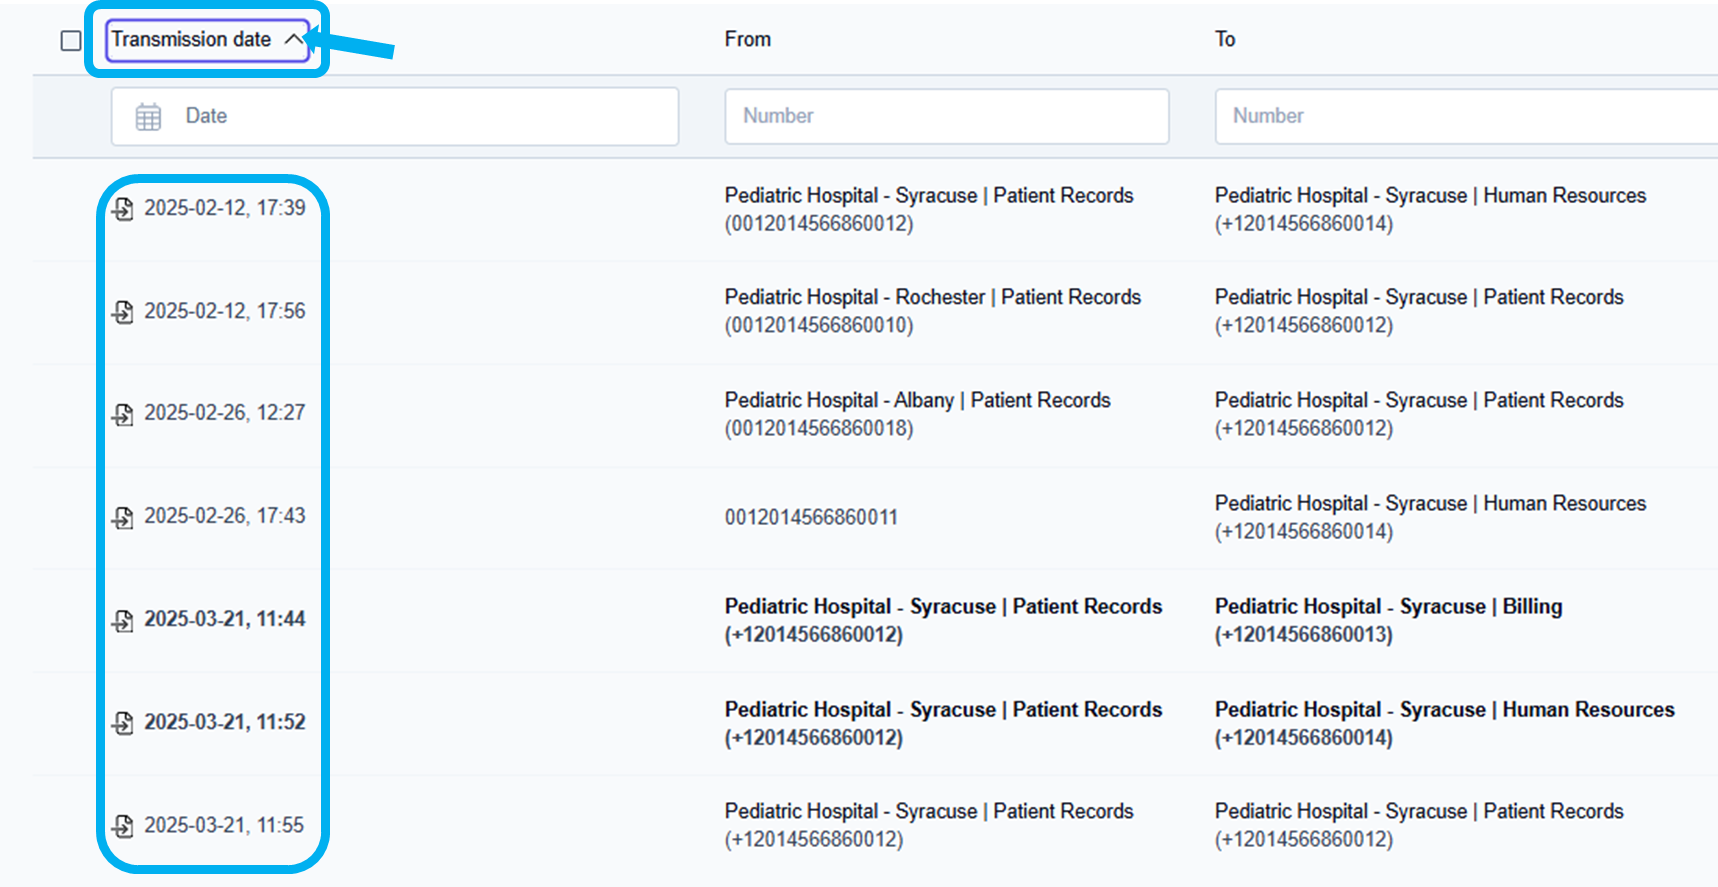Sort by the Transmission date column header
This screenshot has height=887, width=1718.
click(191, 39)
